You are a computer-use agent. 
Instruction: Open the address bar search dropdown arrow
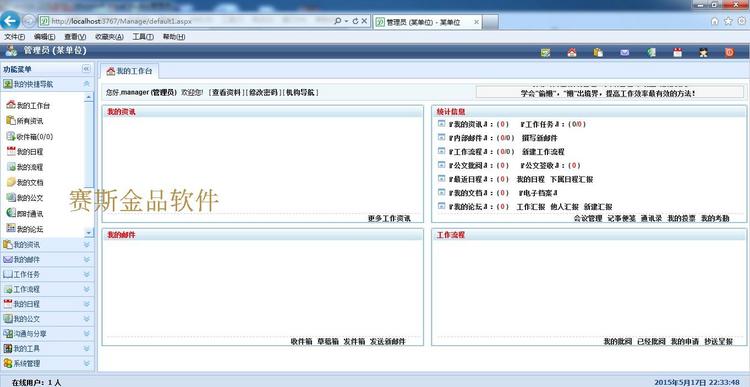pyautogui.click(x=346, y=21)
